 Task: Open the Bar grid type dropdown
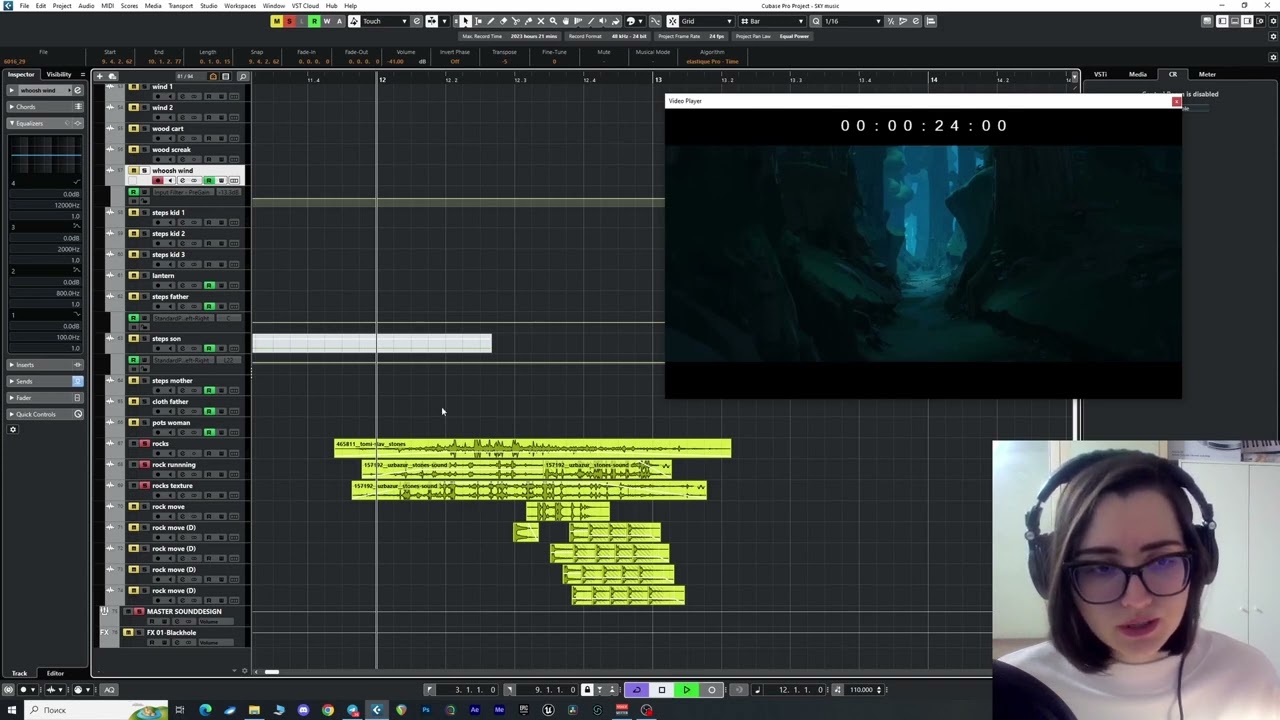pos(773,21)
